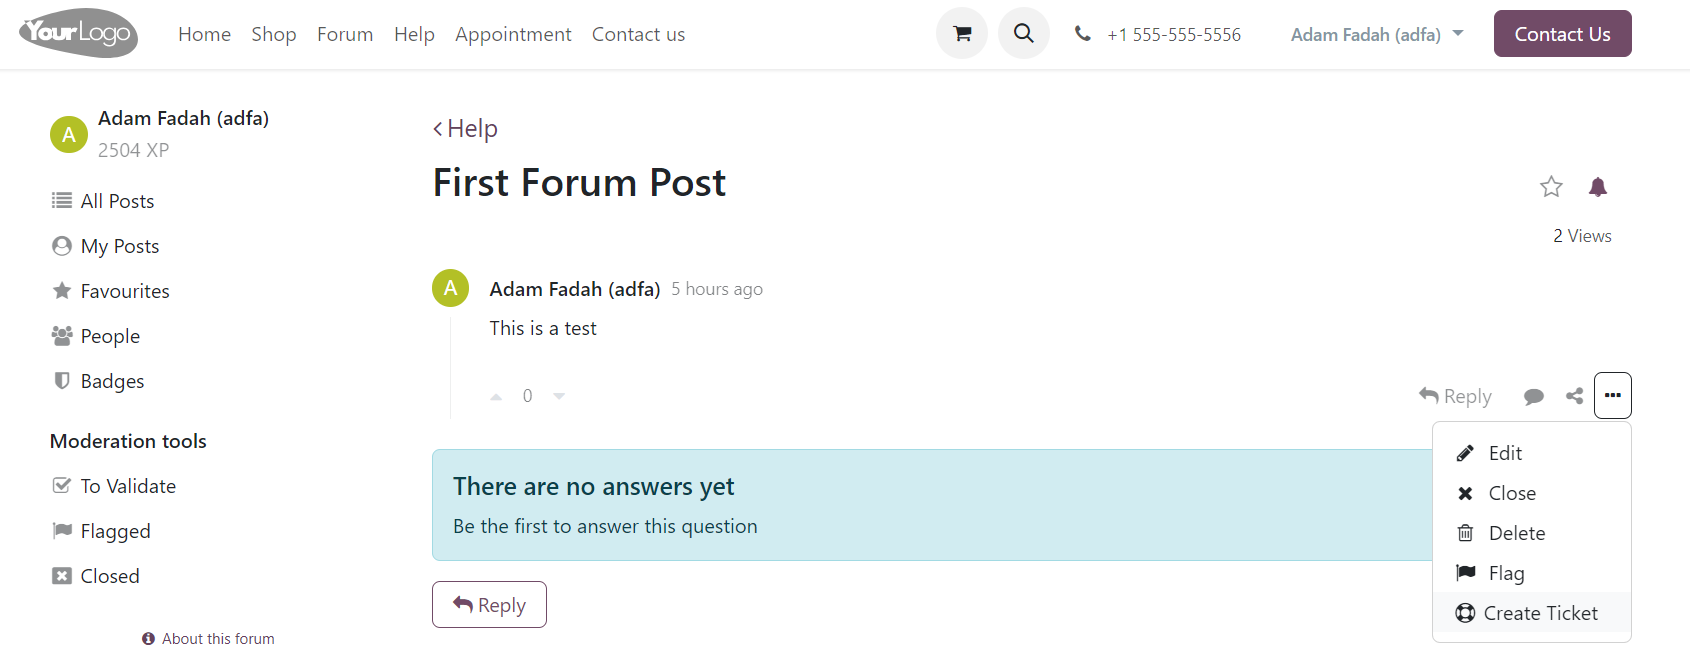Click the outlined Reply button below answers
The height and width of the screenshot is (666, 1690).
[x=489, y=605]
